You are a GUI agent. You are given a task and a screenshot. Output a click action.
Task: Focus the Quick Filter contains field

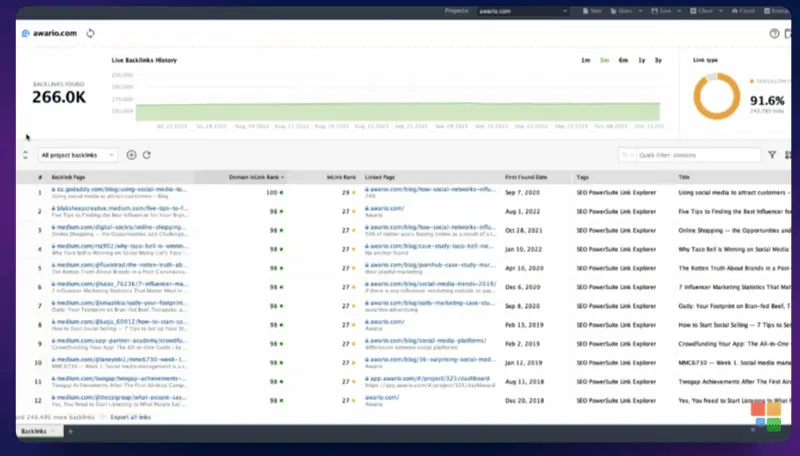point(698,155)
